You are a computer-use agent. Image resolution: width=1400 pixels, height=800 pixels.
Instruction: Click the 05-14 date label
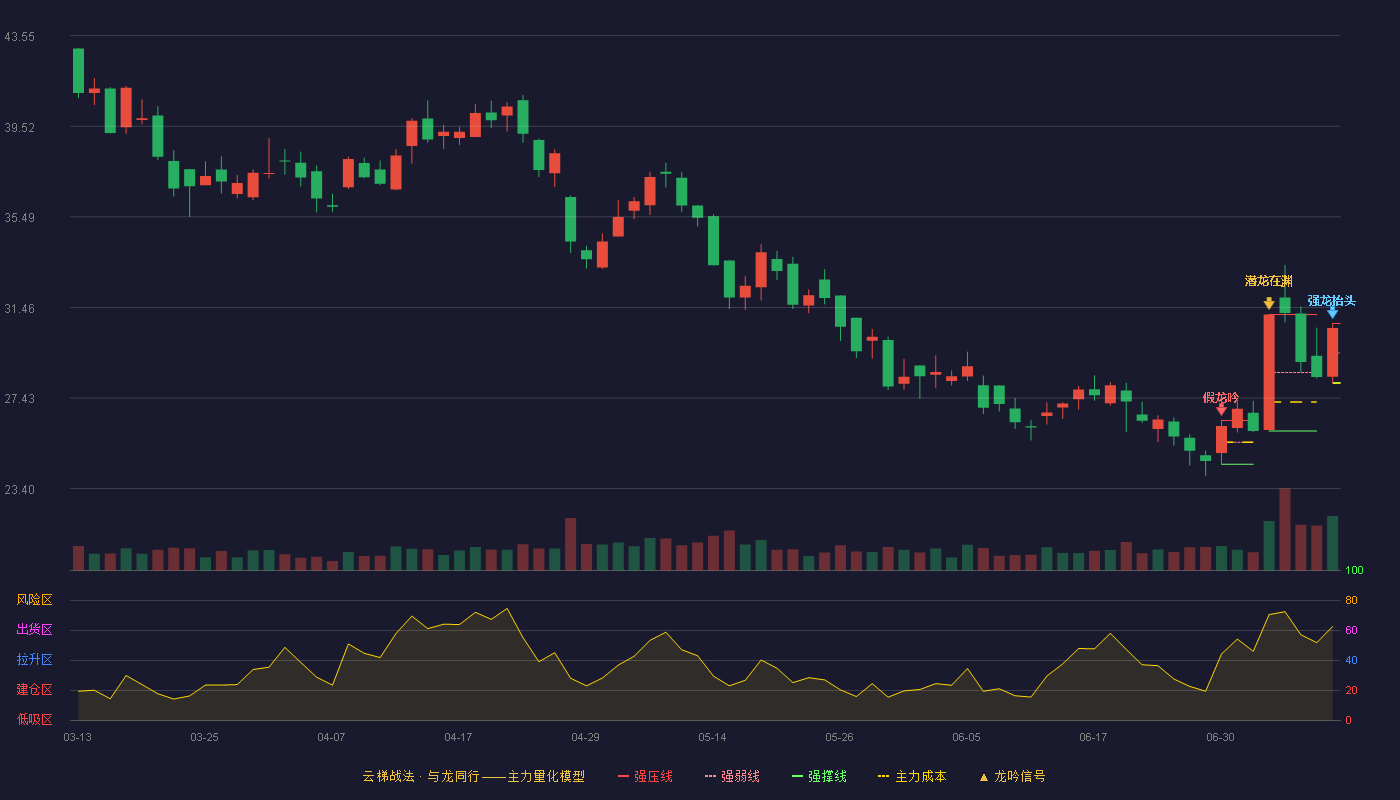pos(712,737)
